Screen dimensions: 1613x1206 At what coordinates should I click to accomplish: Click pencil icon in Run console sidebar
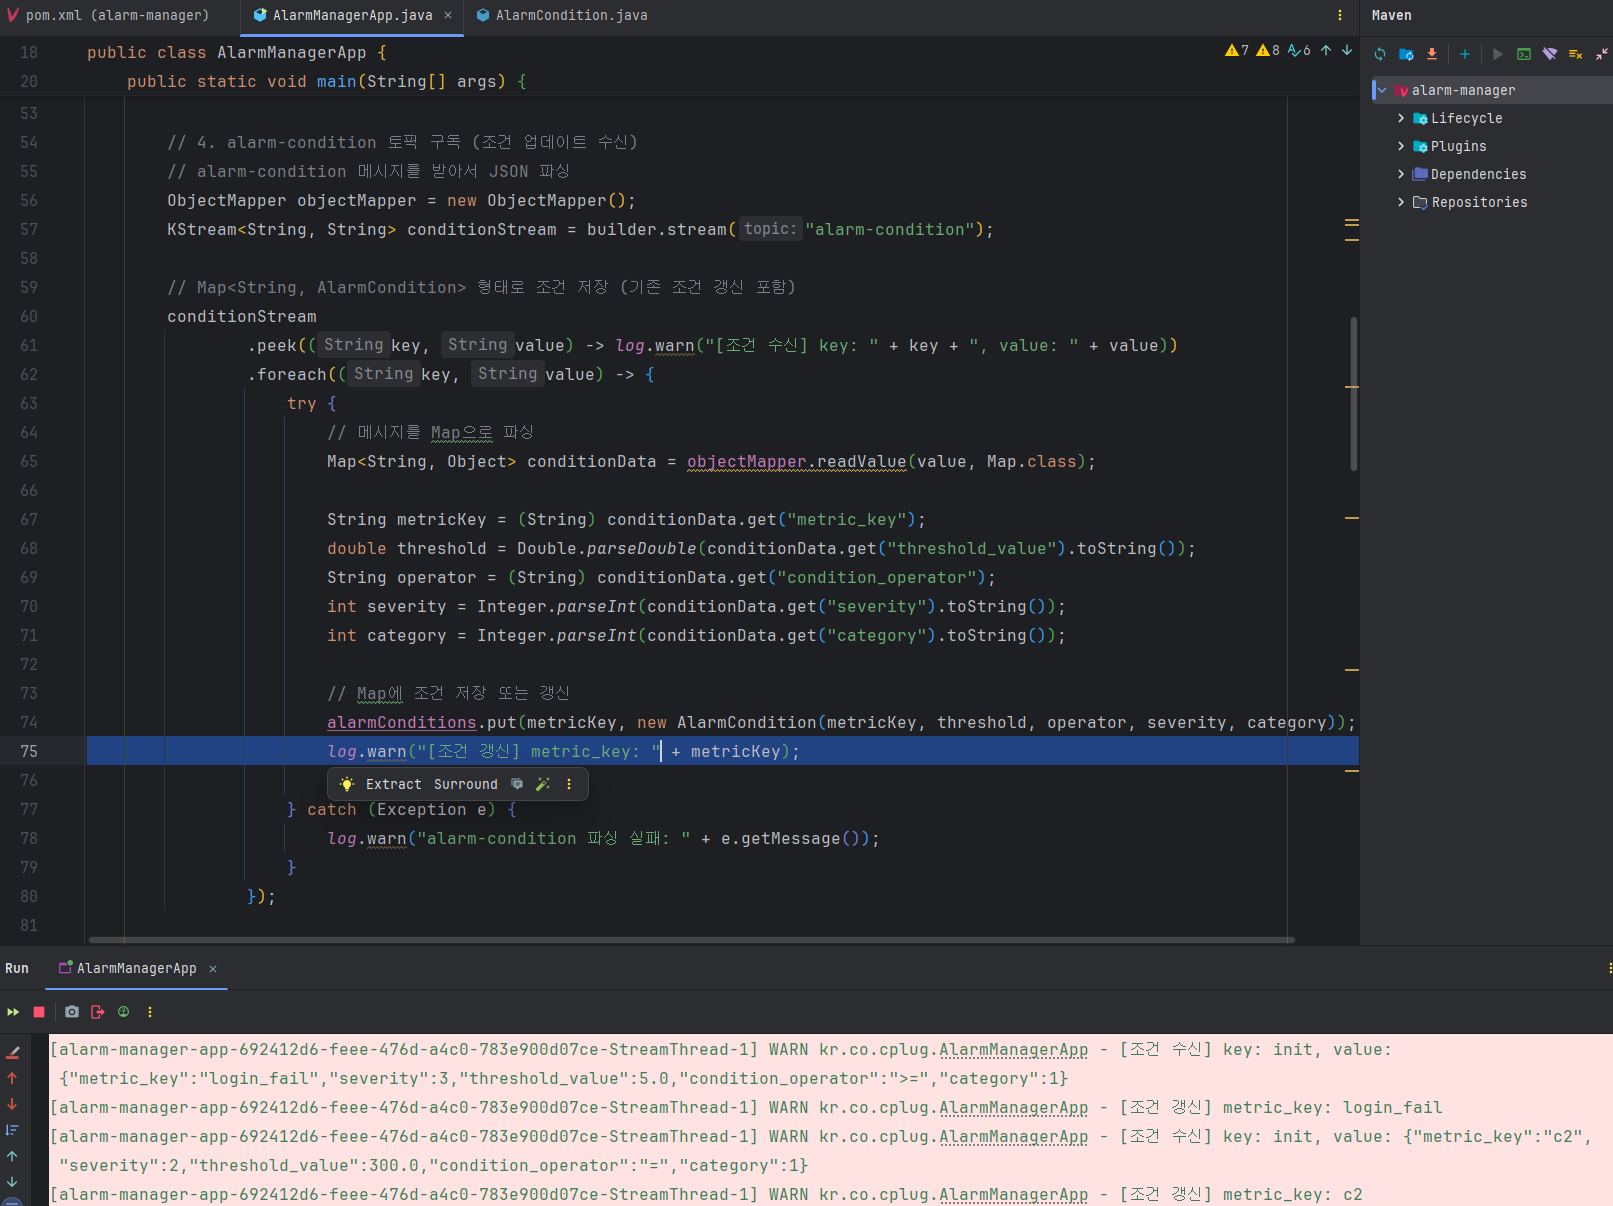(x=13, y=1052)
